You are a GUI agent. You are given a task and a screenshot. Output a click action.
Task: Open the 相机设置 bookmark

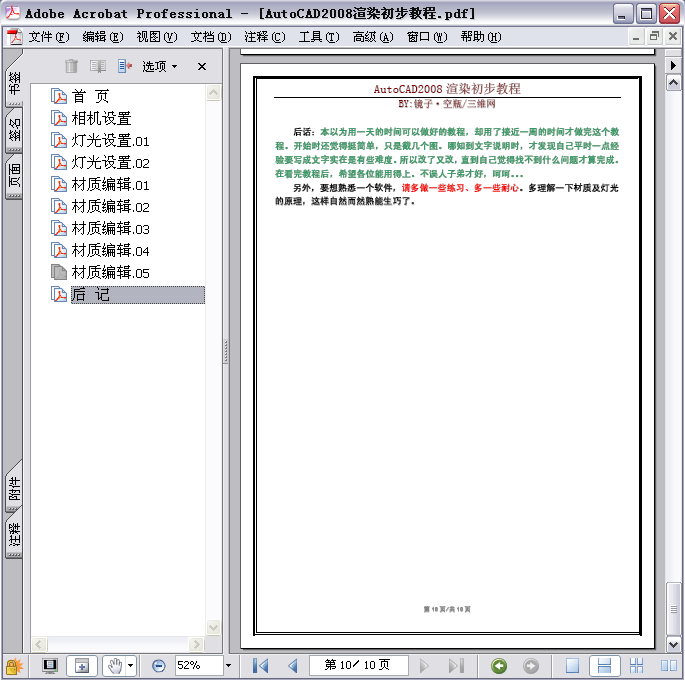click(x=101, y=118)
